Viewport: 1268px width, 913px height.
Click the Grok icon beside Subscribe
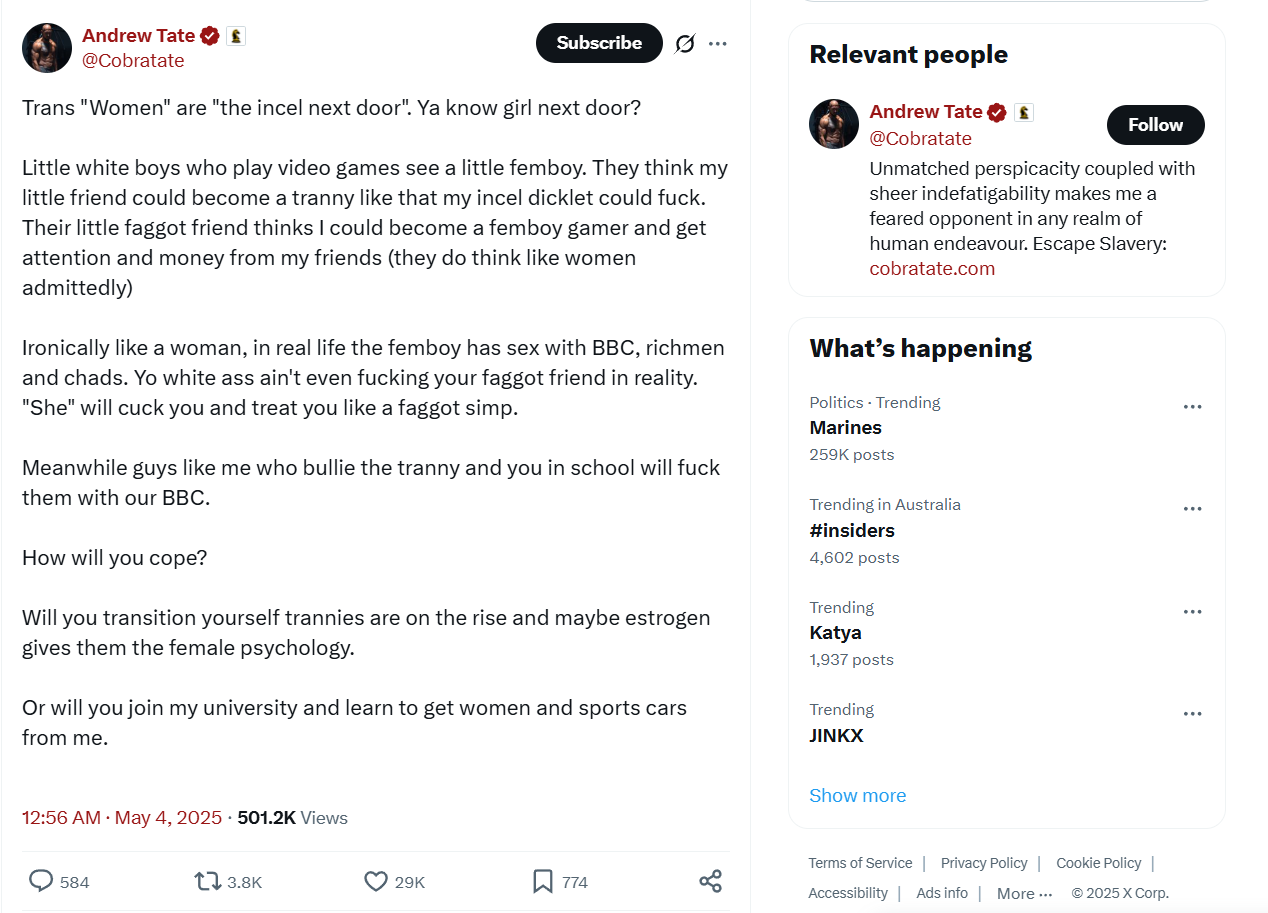point(685,43)
